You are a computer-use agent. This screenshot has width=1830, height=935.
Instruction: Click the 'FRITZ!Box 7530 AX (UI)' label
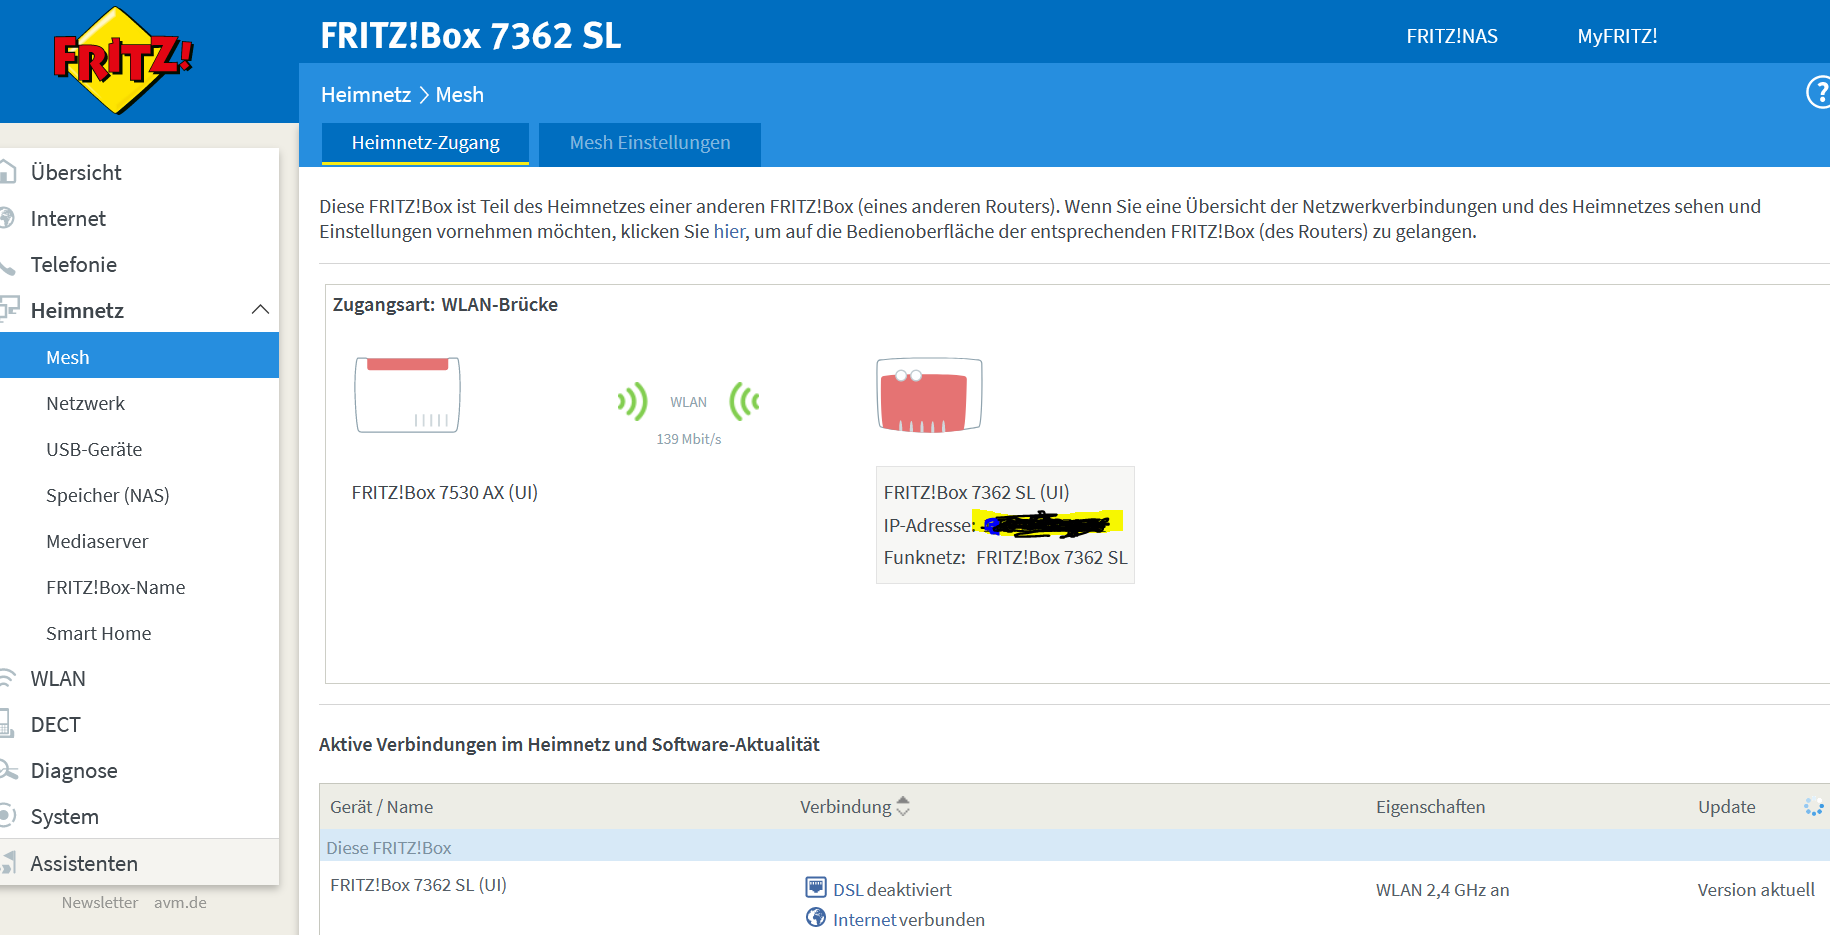tap(445, 492)
